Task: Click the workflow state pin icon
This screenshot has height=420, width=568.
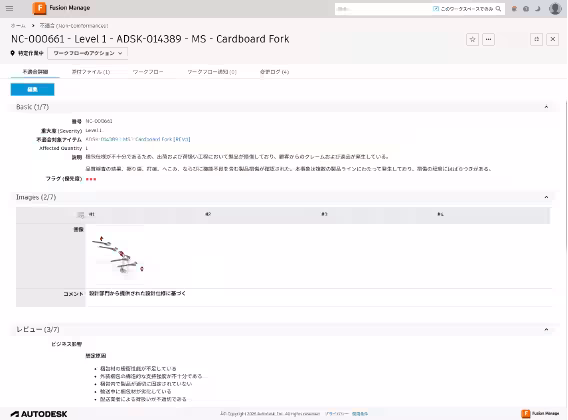Action: tap(12, 53)
